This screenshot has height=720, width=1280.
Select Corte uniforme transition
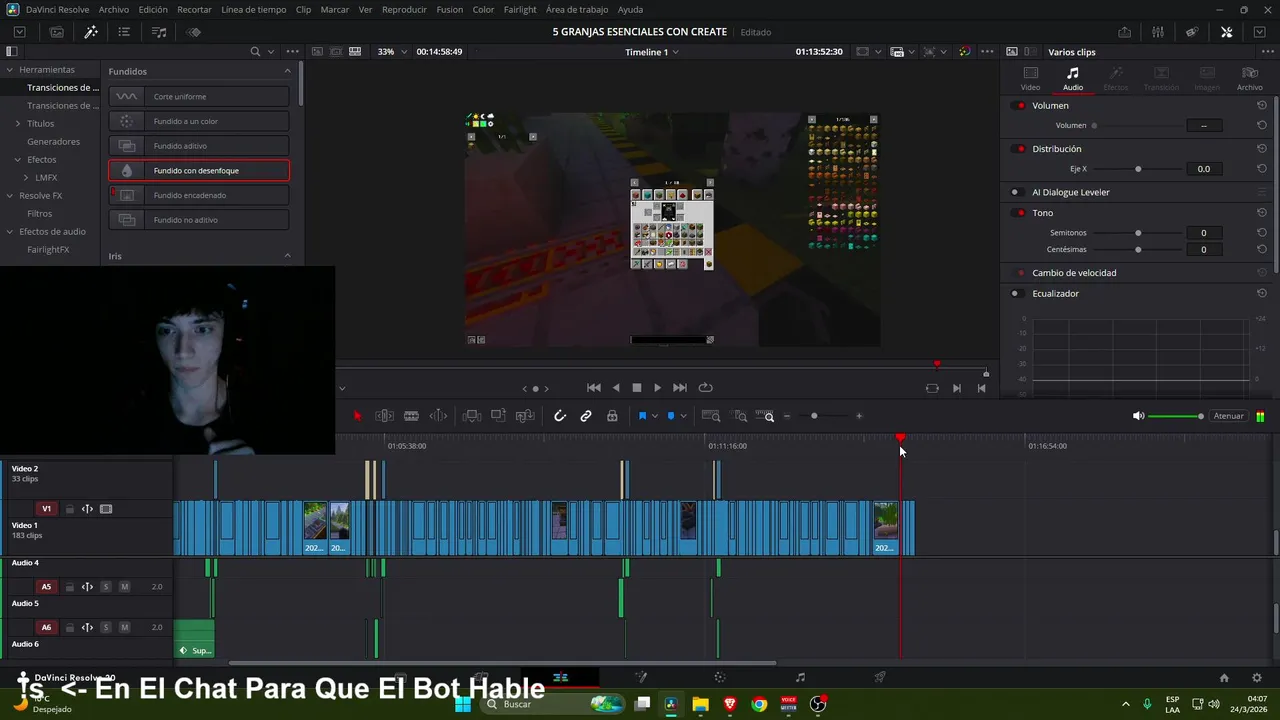[199, 97]
